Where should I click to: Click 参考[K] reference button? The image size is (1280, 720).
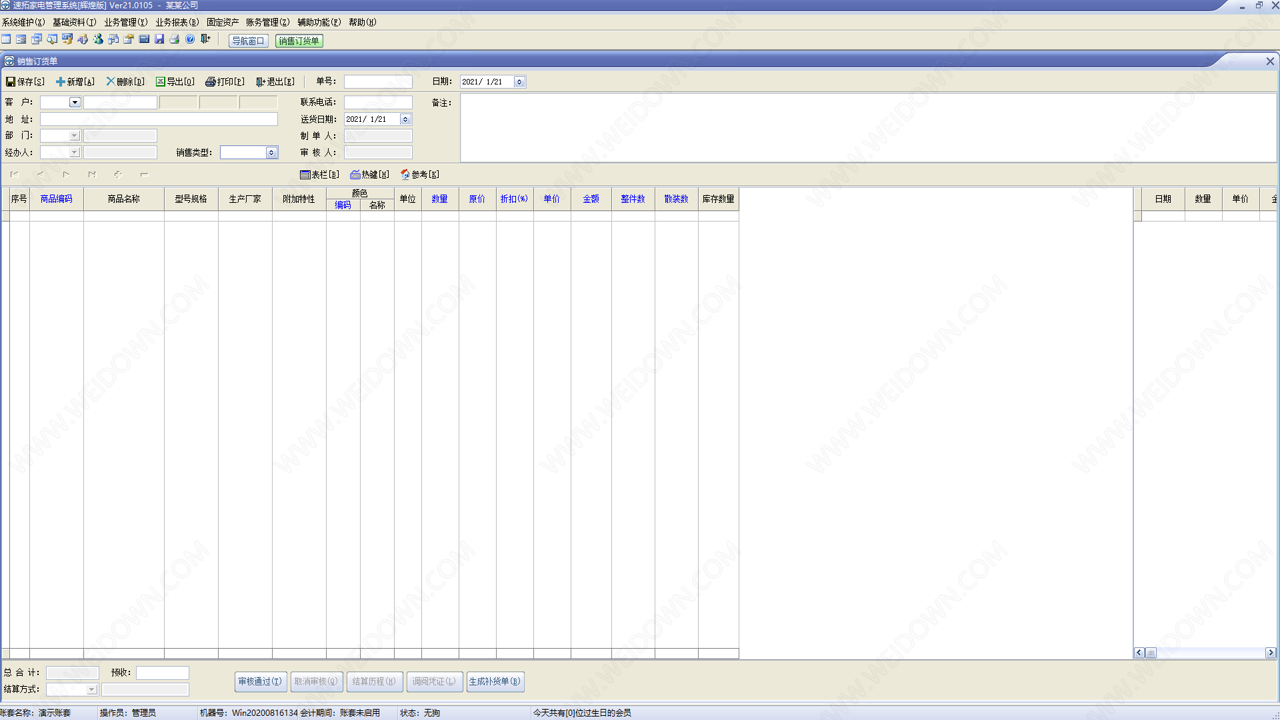(x=420, y=175)
